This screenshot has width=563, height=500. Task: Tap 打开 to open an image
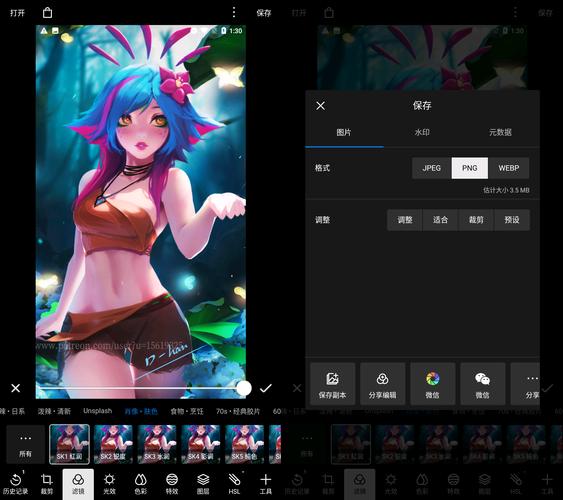(17, 13)
